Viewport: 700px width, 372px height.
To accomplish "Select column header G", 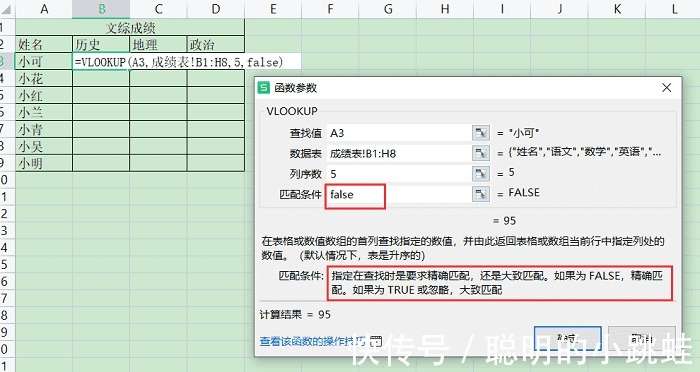I will [388, 9].
